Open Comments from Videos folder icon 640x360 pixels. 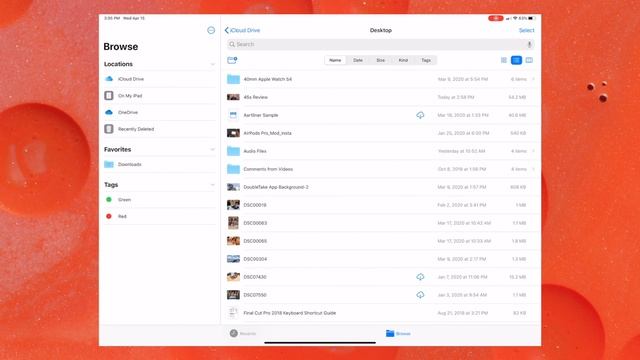click(x=233, y=169)
